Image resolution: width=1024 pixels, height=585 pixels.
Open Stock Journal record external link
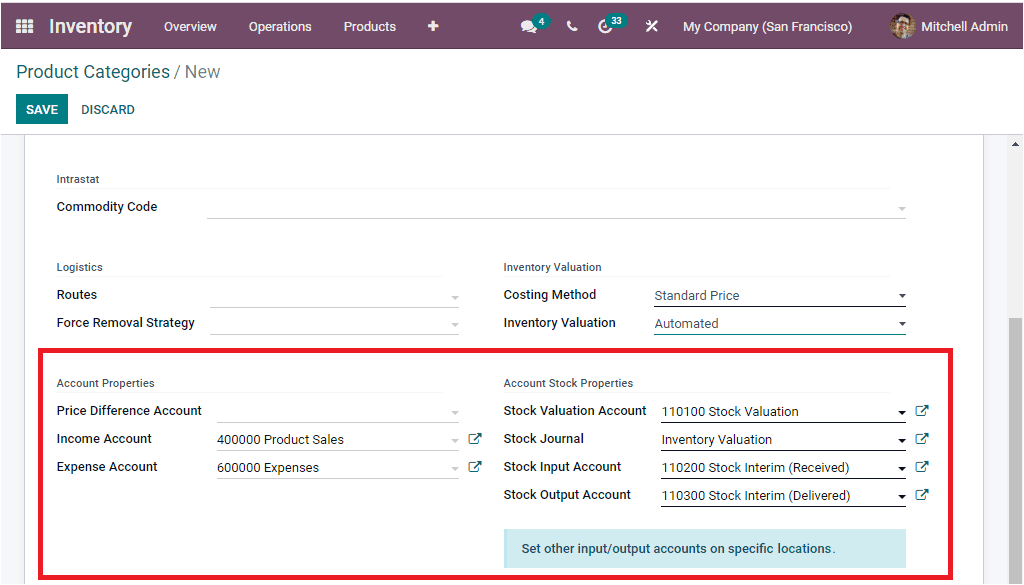click(x=921, y=438)
